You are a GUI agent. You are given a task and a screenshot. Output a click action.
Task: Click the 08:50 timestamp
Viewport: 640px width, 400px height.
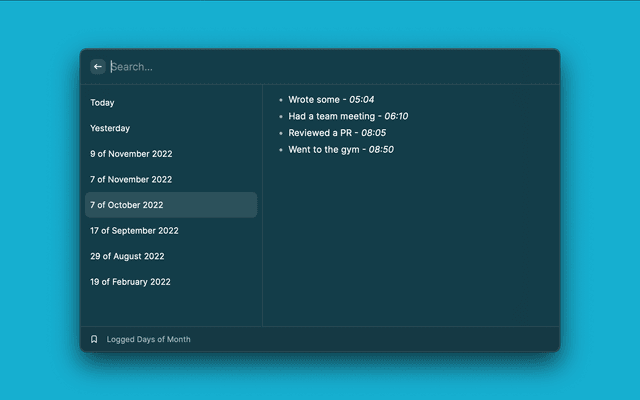coord(381,149)
